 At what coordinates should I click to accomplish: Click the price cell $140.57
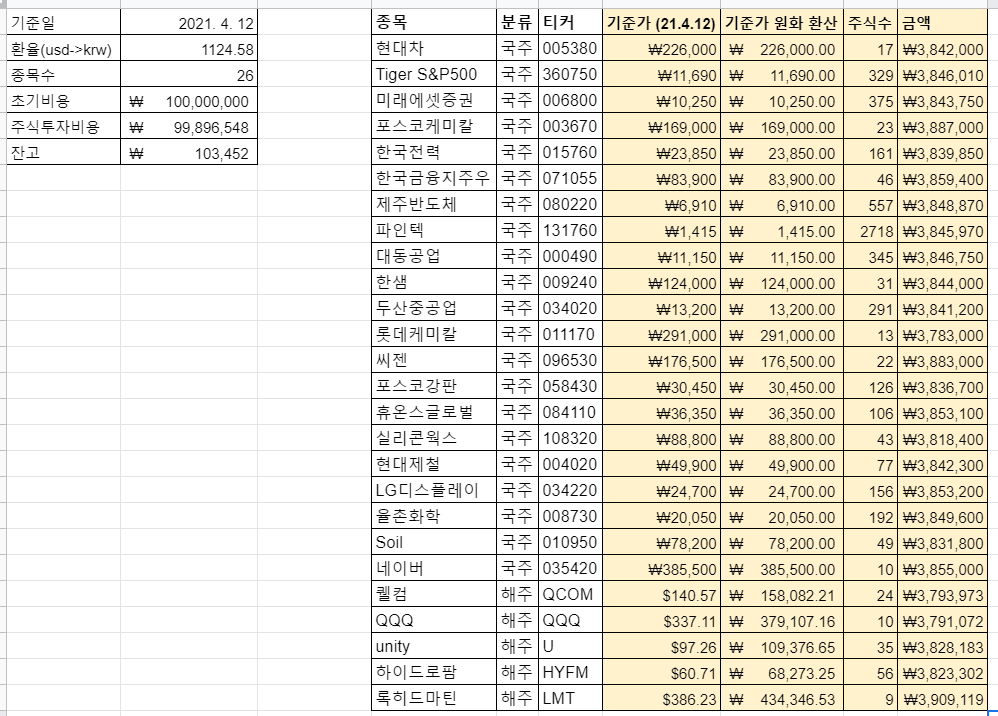click(661, 595)
